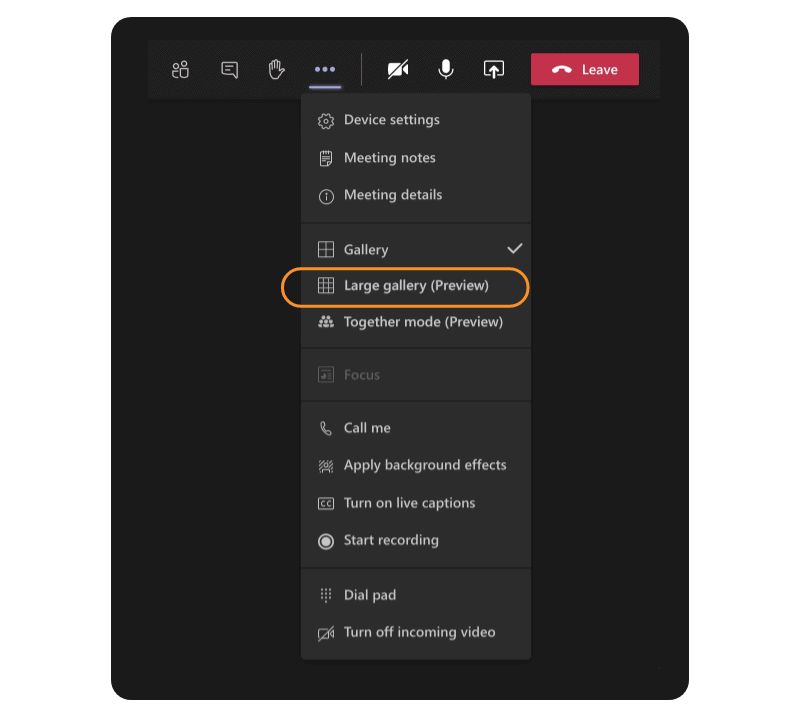The height and width of the screenshot is (724, 800).
Task: Choose the Call me option
Action: click(x=416, y=428)
